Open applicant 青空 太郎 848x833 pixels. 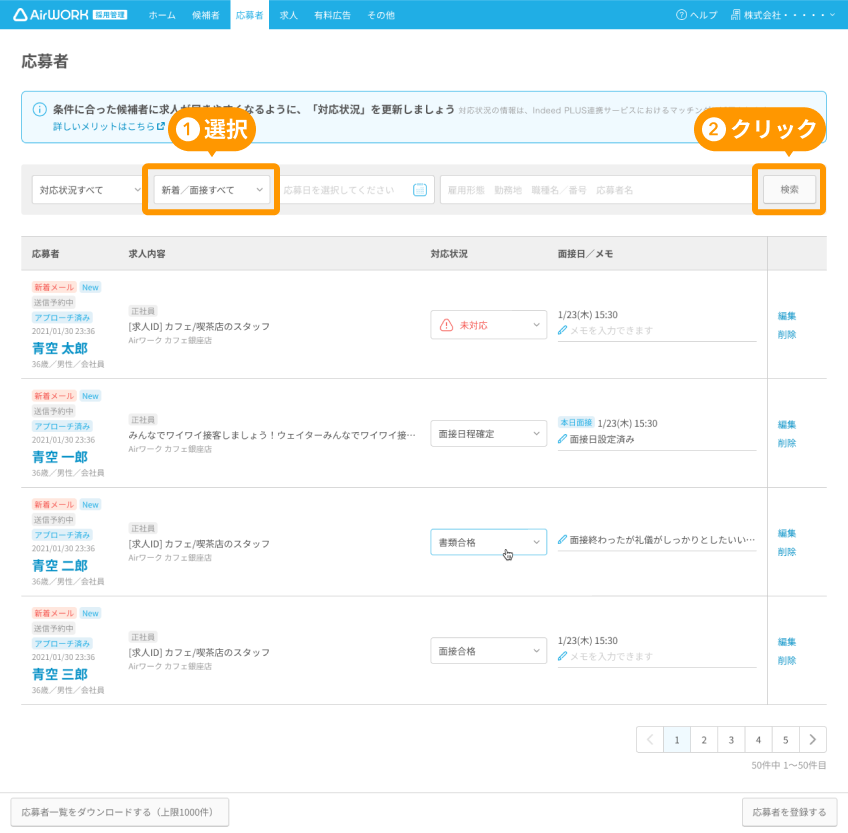(x=59, y=348)
